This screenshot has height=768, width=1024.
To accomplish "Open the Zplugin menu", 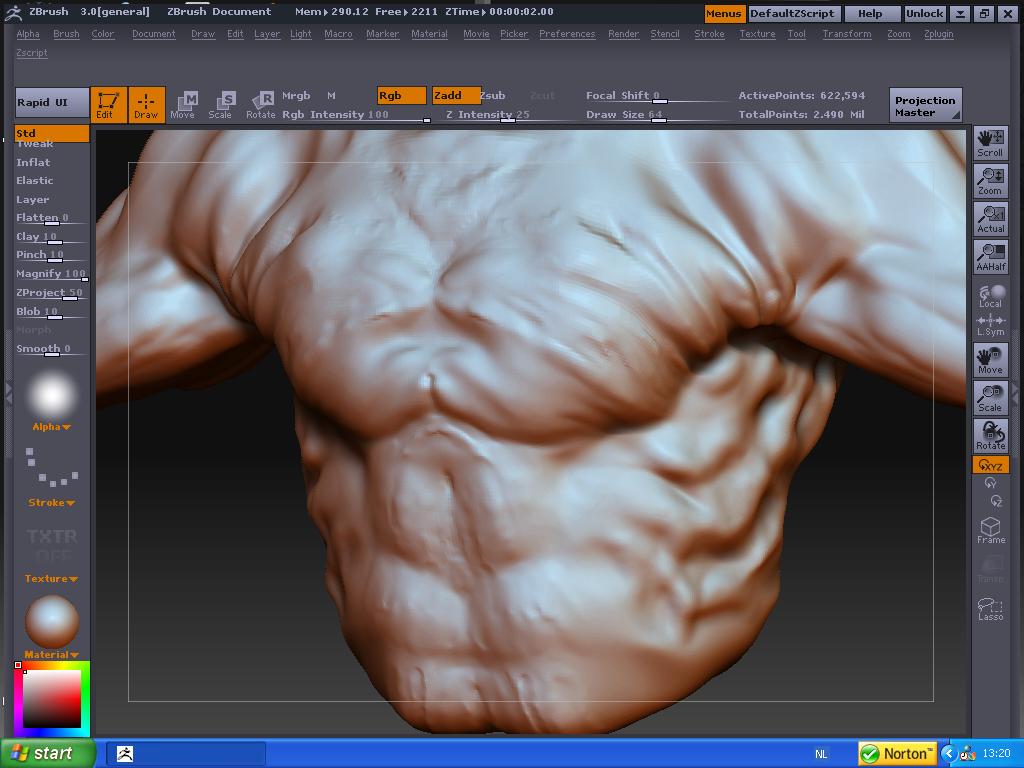I will (938, 34).
